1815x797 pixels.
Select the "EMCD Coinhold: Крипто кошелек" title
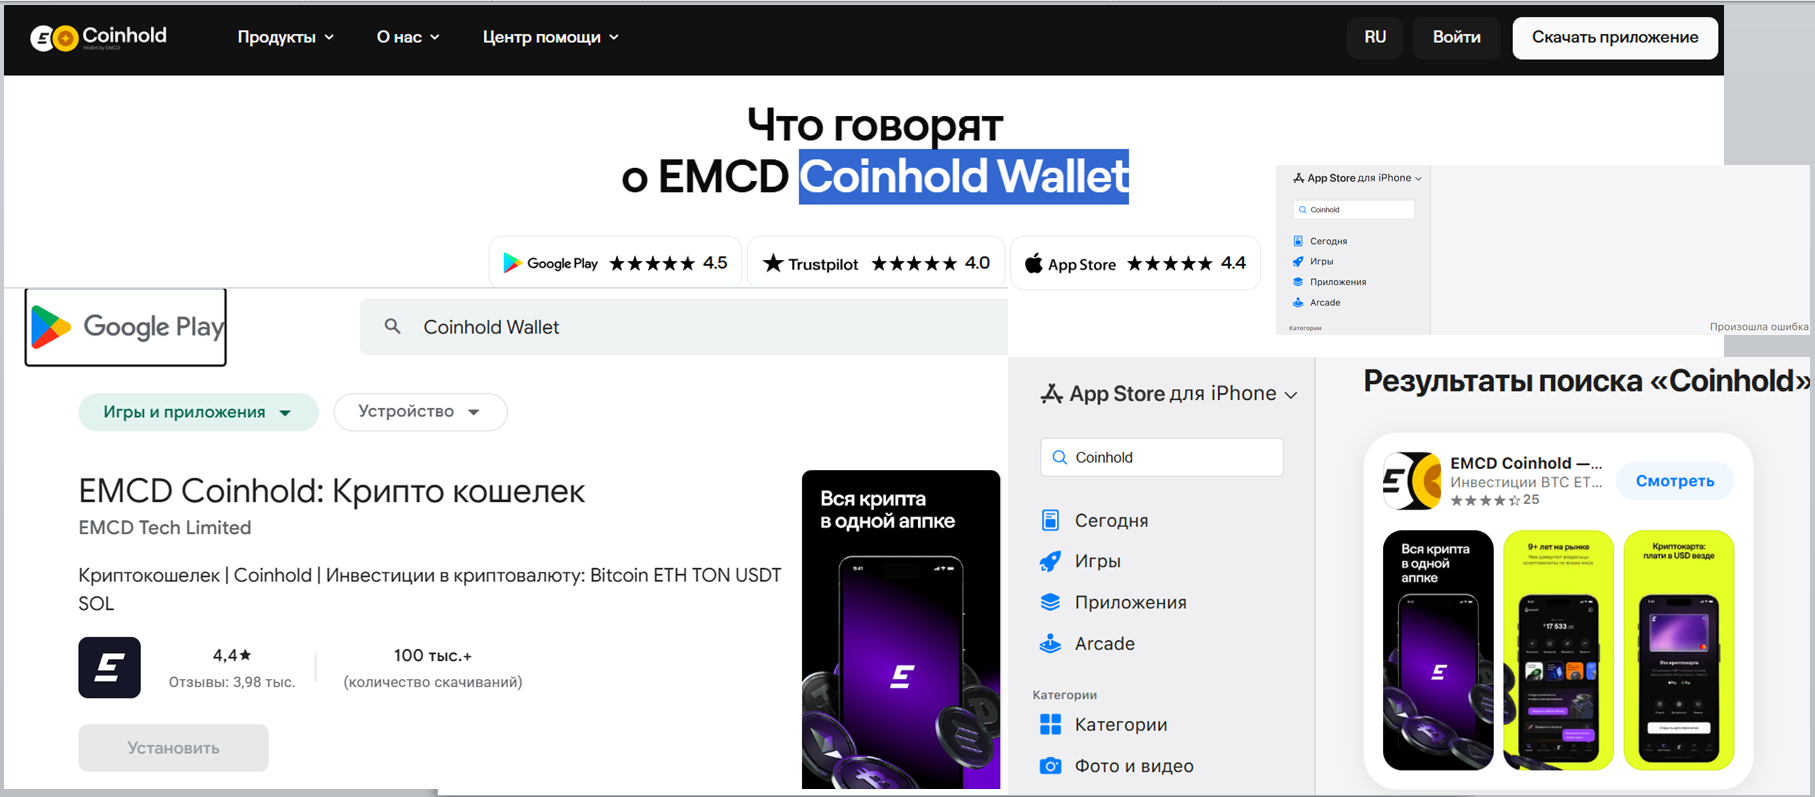[x=332, y=491]
